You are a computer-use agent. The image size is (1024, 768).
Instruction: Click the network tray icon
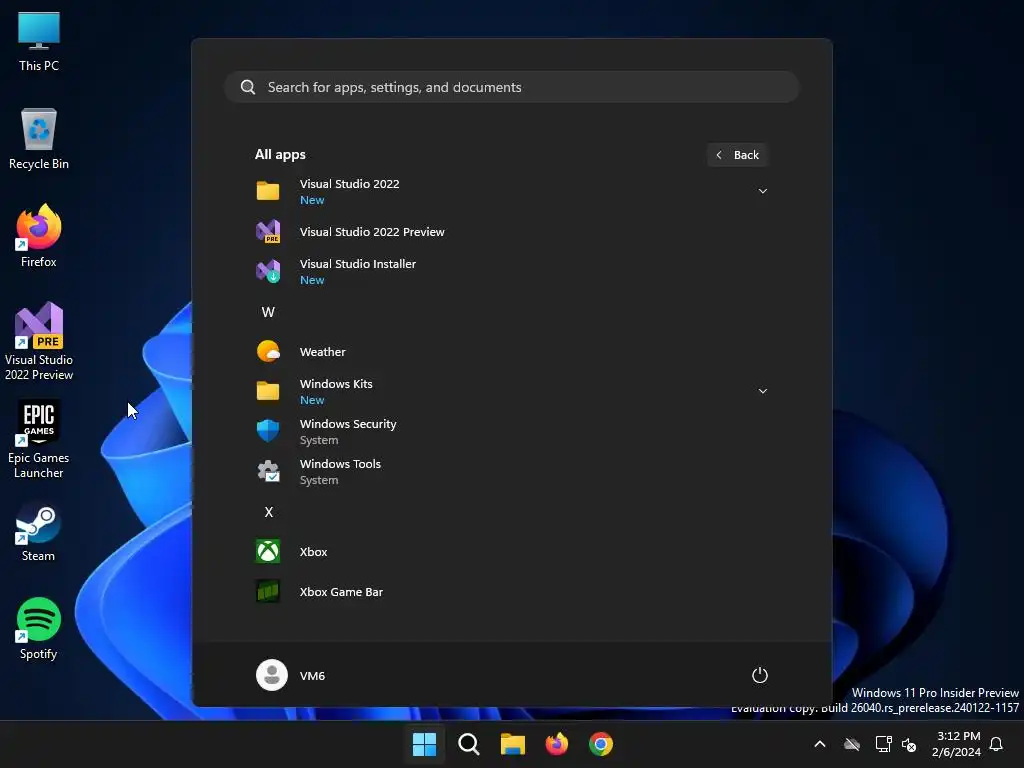click(x=883, y=744)
